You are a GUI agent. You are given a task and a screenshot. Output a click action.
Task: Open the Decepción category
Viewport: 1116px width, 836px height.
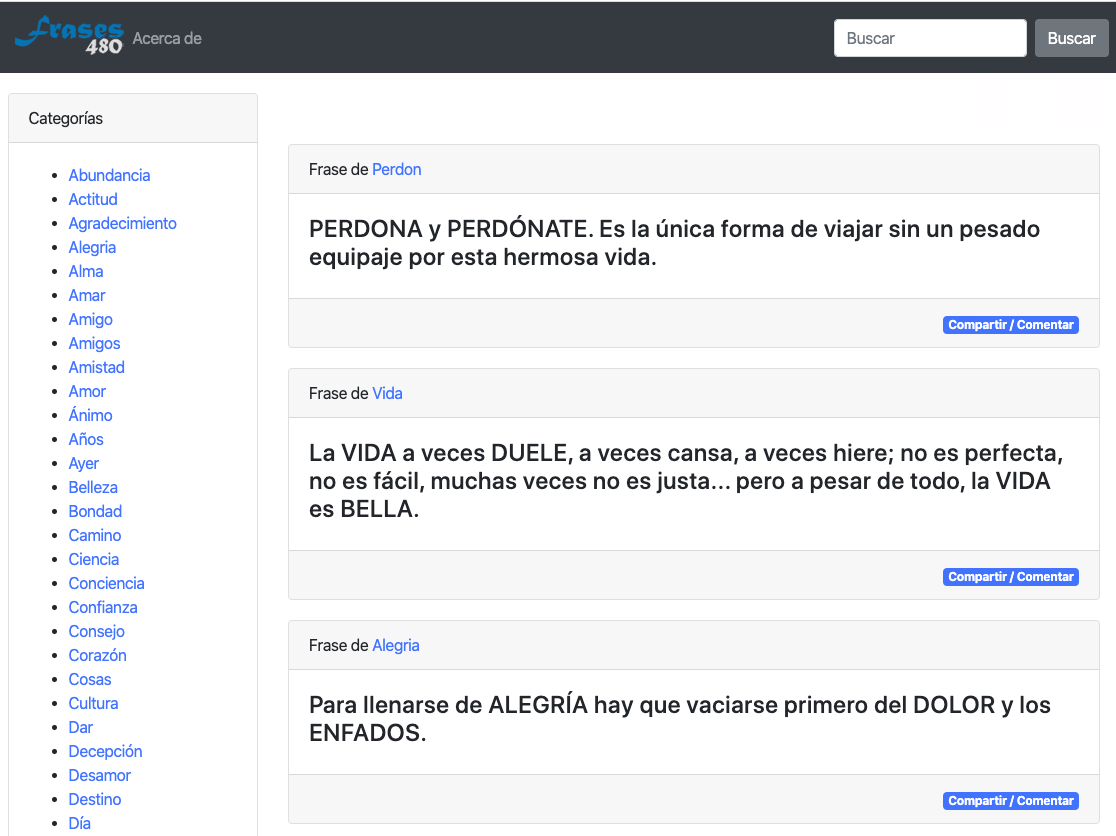tap(105, 751)
